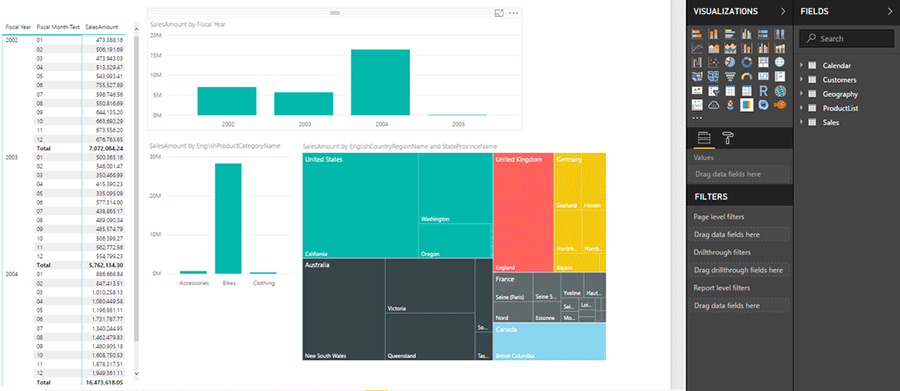
Task: Click the England tile in the treemap
Action: click(x=523, y=212)
